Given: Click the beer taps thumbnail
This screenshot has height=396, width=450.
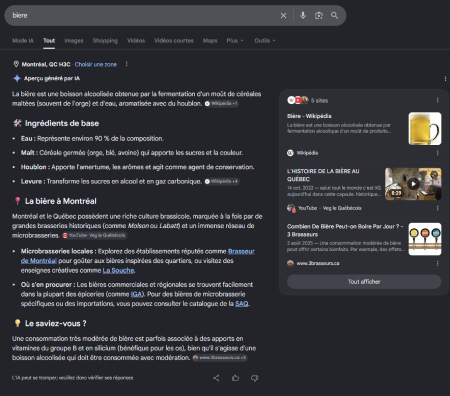Looking at the screenshot, I should tap(425, 239).
